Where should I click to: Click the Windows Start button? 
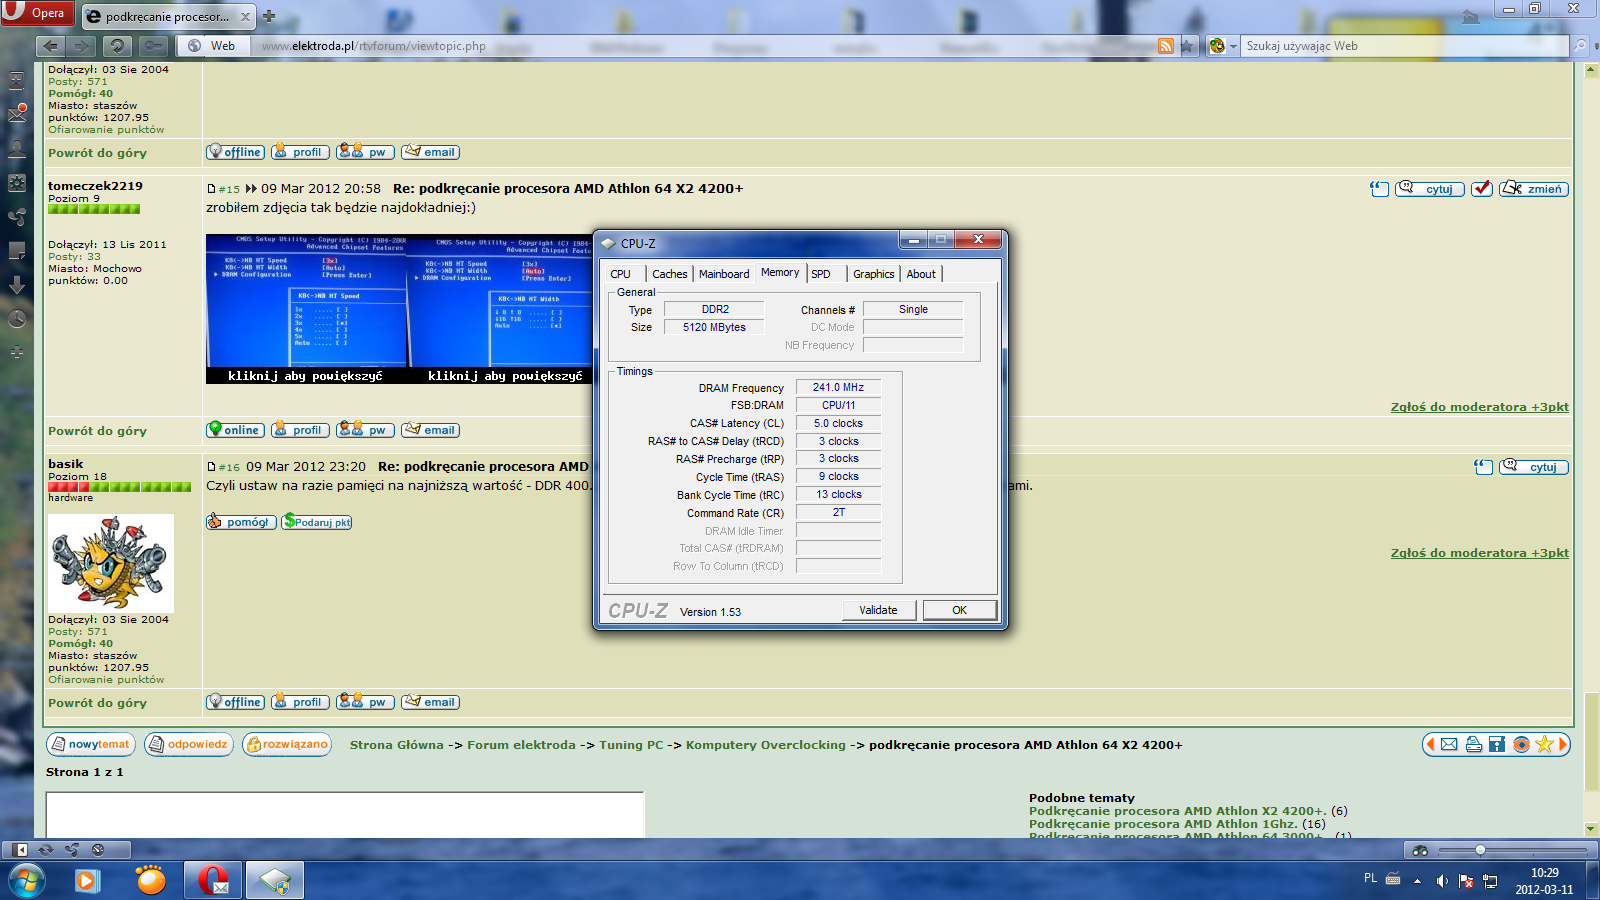[26, 881]
